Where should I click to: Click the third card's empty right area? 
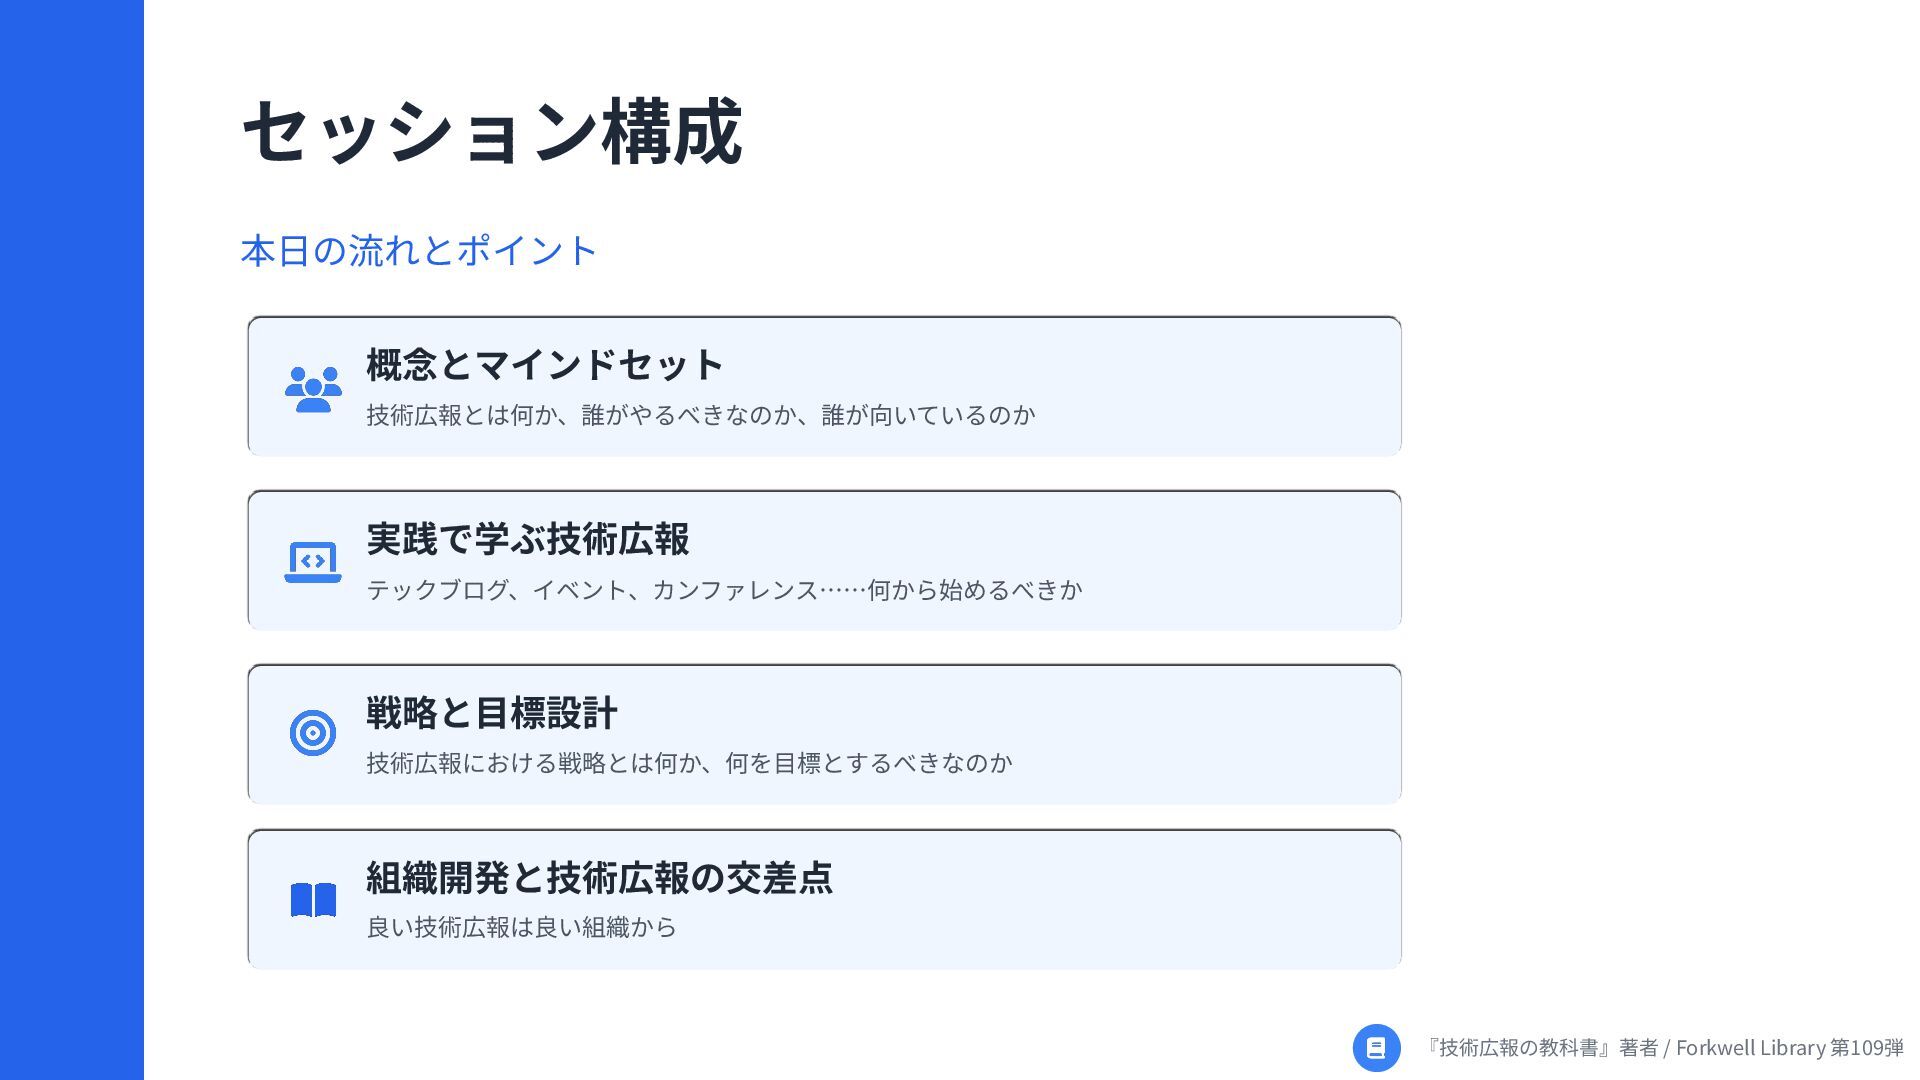(x=1210, y=734)
